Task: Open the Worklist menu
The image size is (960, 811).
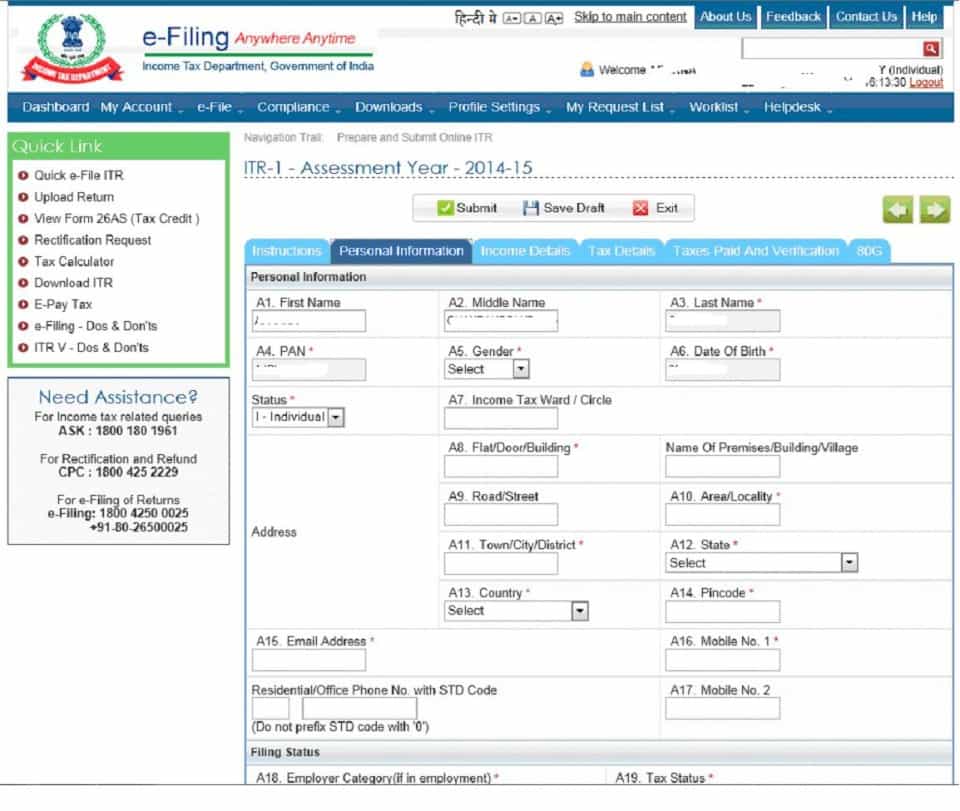Action: click(x=719, y=108)
